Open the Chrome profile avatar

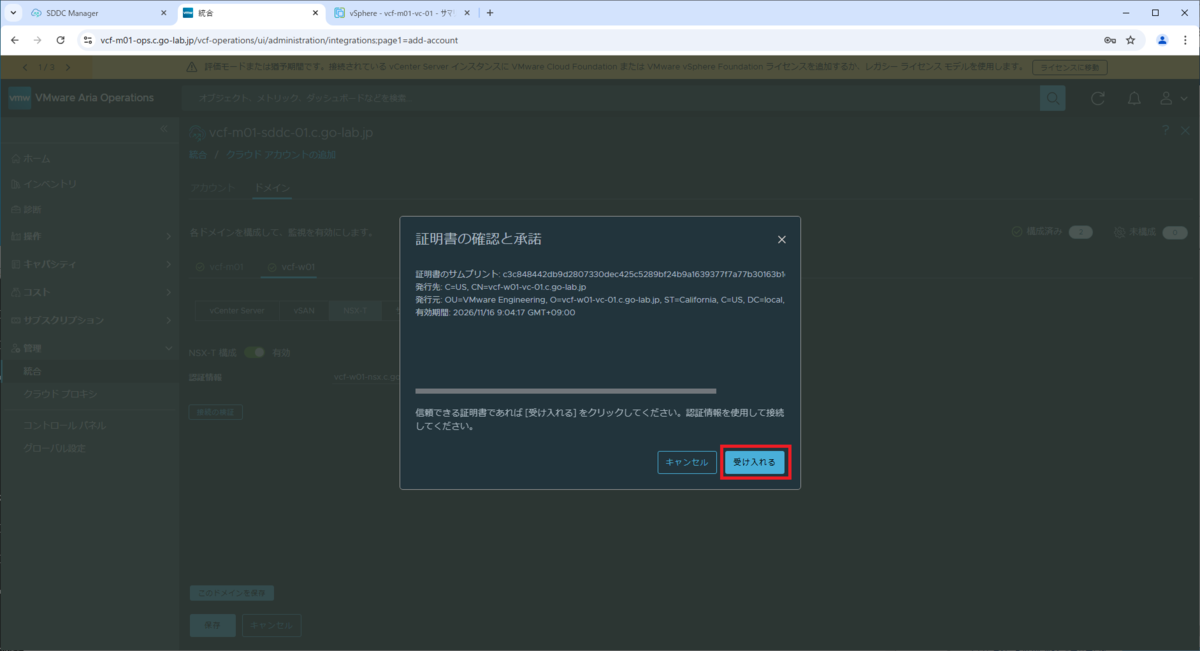(1162, 41)
